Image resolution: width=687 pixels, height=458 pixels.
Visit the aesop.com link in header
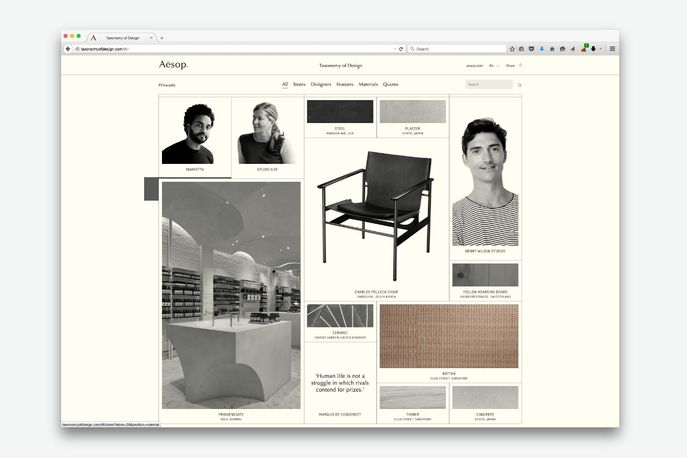(474, 66)
